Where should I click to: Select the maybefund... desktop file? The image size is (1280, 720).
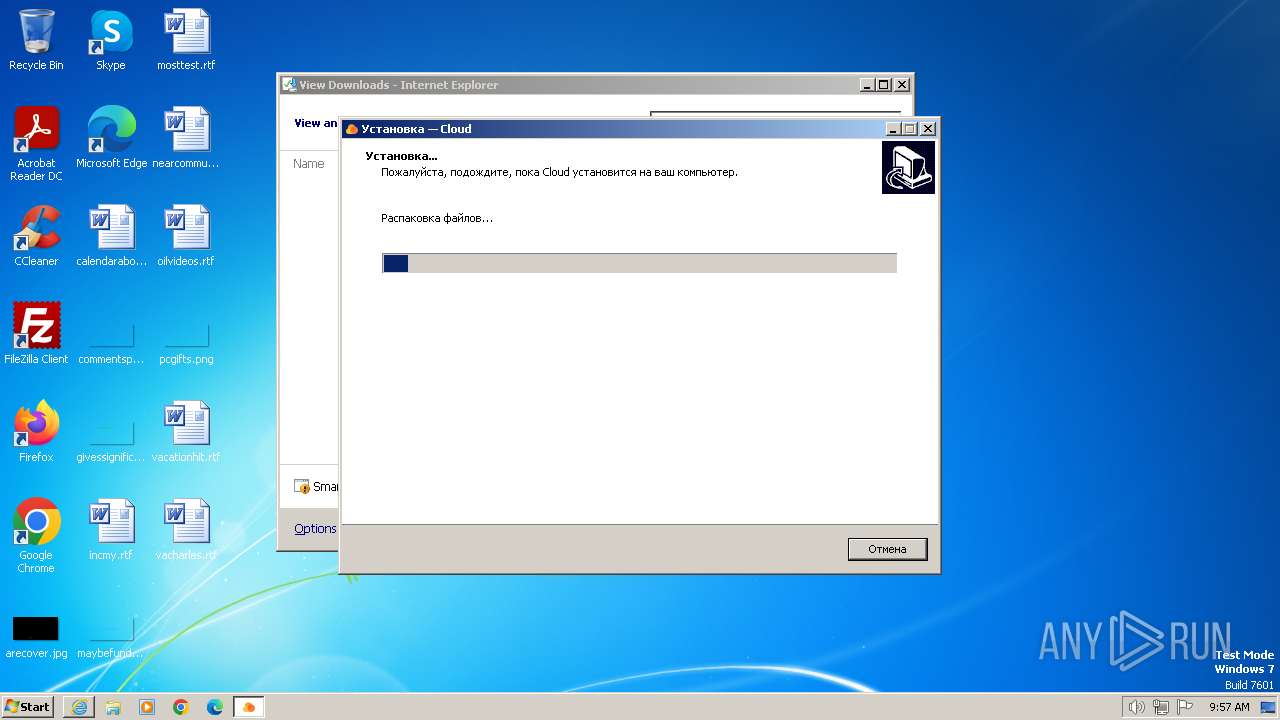[x=111, y=636]
